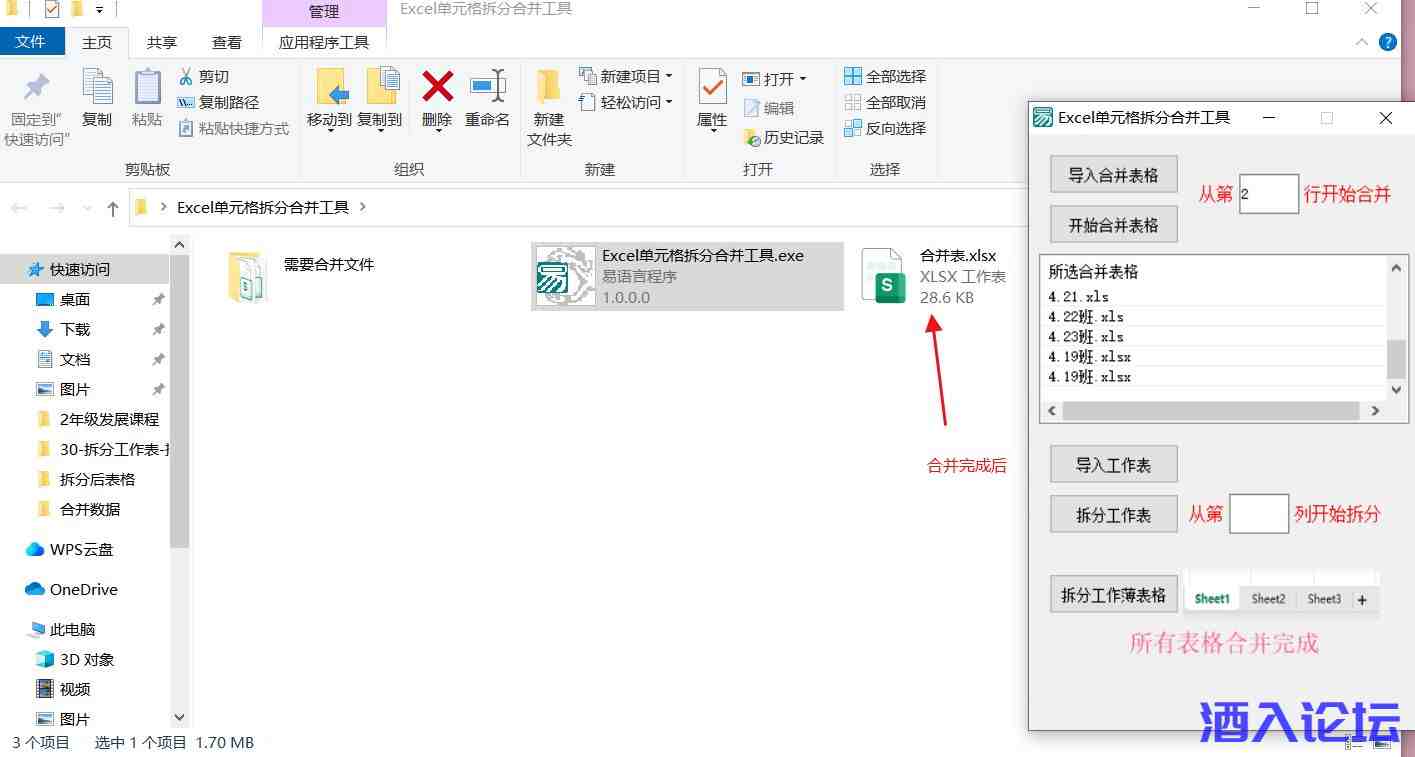Select the 合并表.xlsx file icon

click(x=883, y=276)
